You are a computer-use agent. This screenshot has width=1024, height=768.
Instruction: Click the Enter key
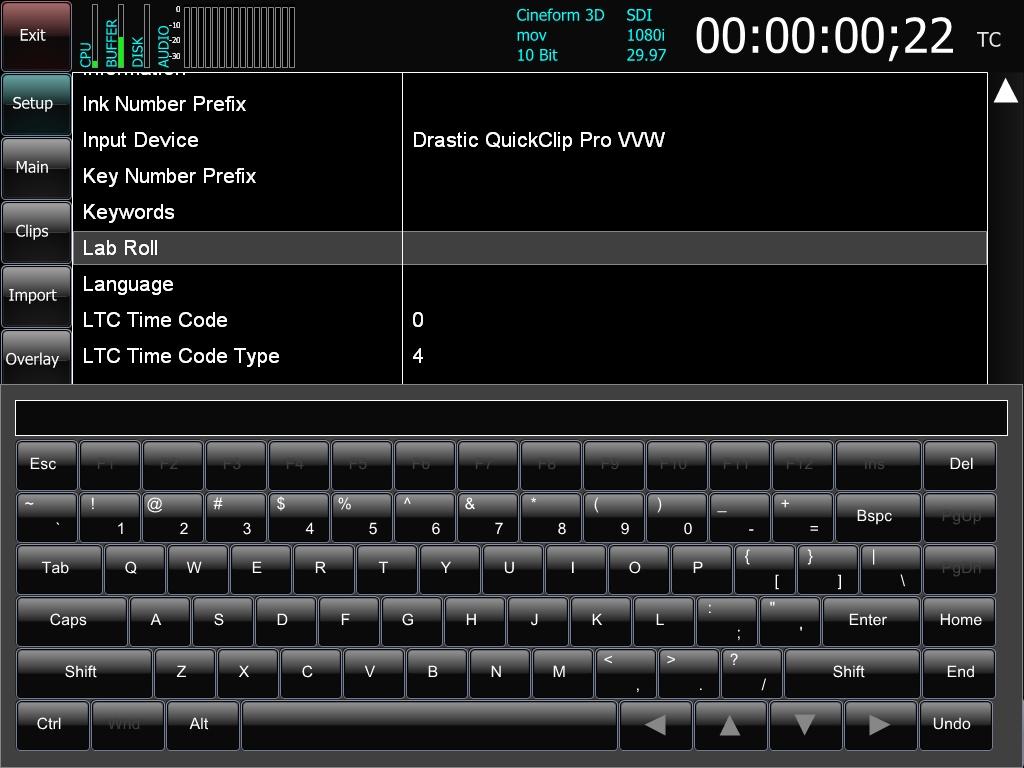[871, 620]
